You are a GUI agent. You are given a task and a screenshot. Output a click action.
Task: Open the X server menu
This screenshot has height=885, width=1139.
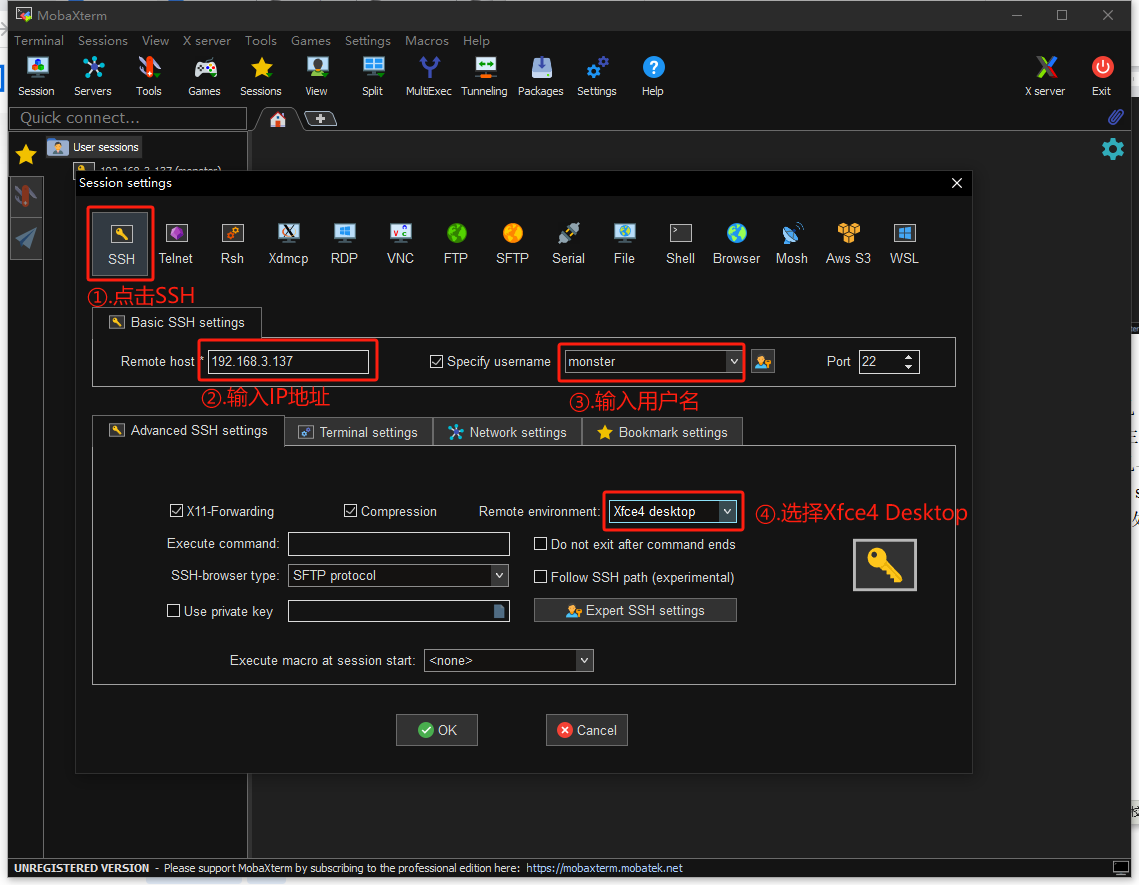[206, 41]
